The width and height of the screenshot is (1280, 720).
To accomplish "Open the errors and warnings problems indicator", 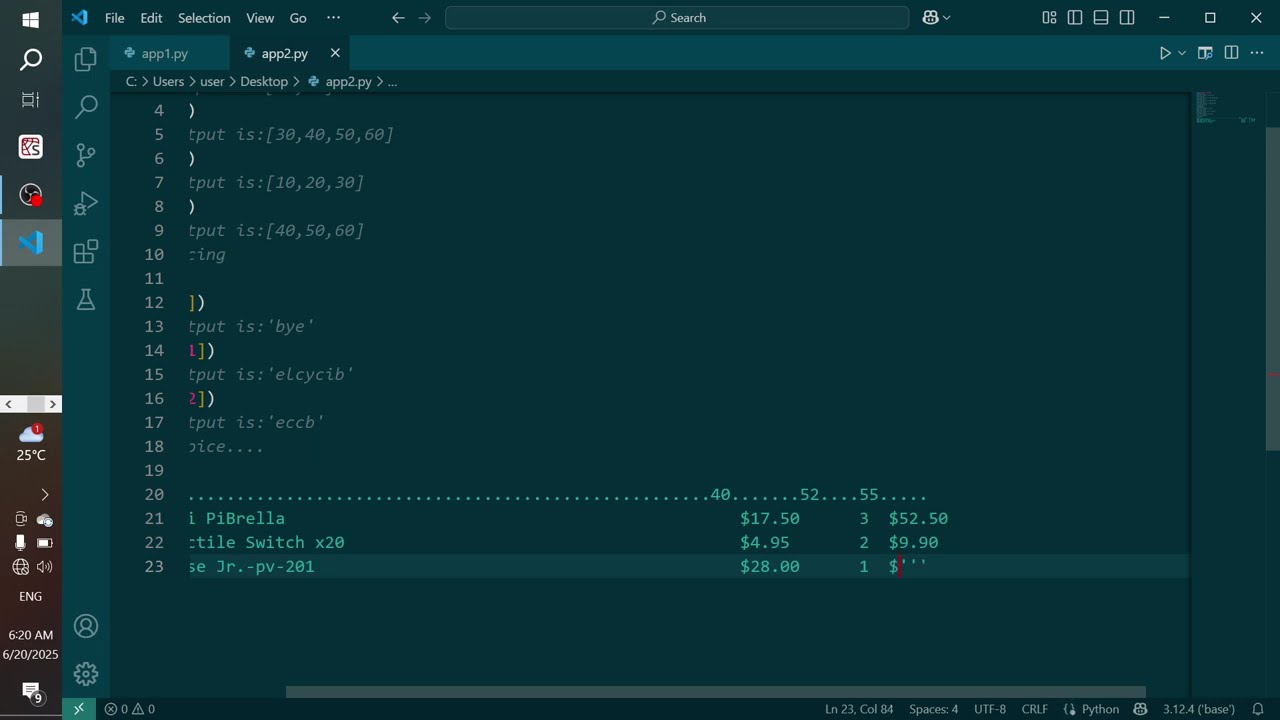I will pyautogui.click(x=130, y=709).
